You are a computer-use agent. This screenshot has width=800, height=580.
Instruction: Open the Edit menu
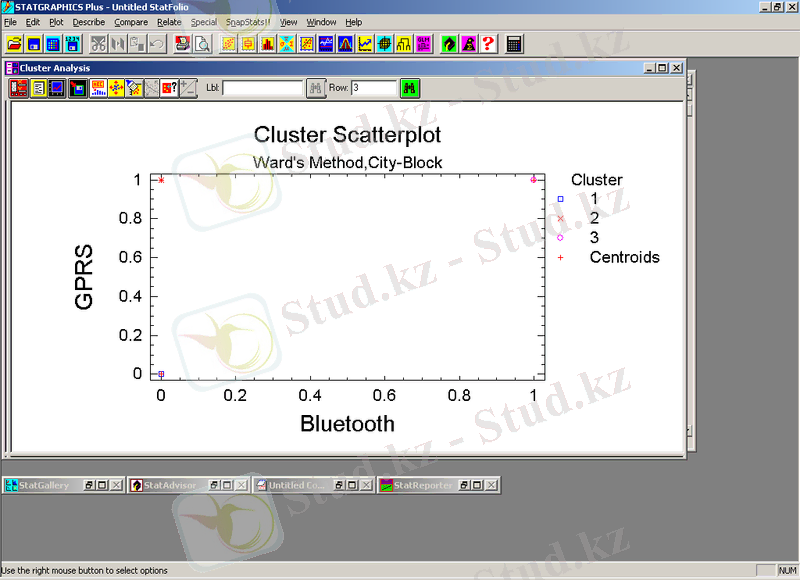[33, 22]
